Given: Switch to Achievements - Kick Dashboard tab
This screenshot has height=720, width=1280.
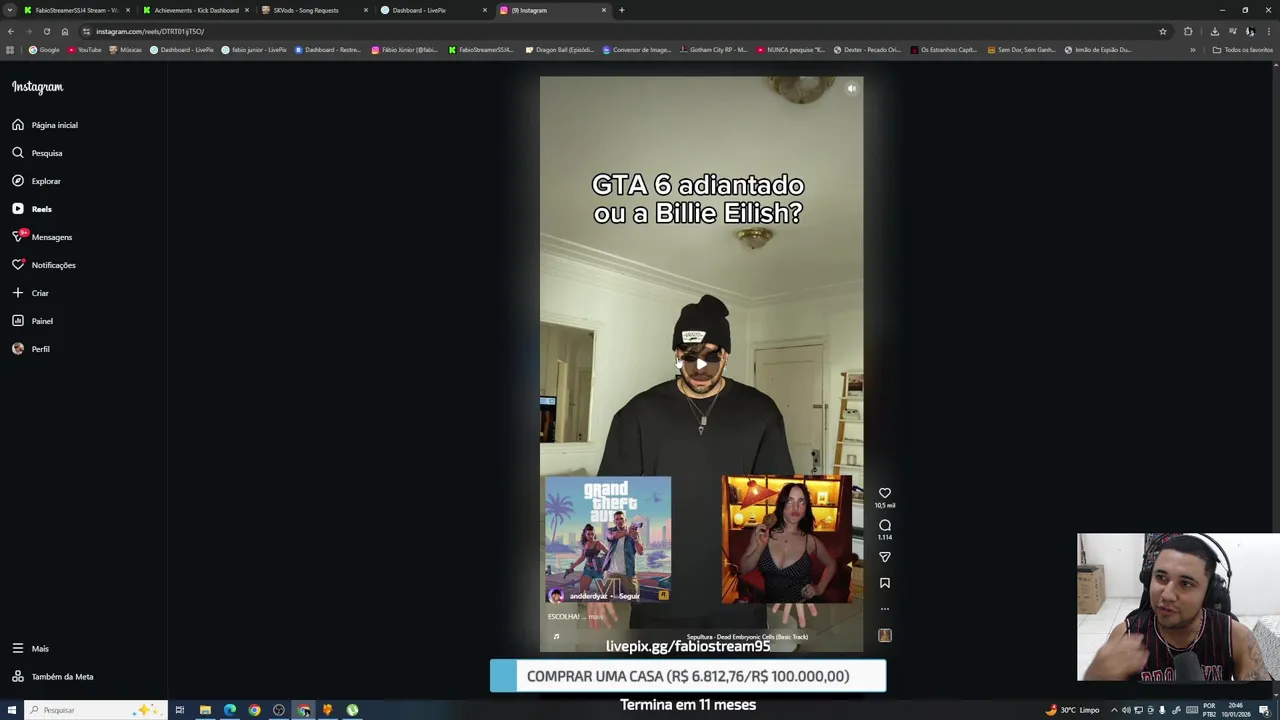Looking at the screenshot, I should (196, 10).
